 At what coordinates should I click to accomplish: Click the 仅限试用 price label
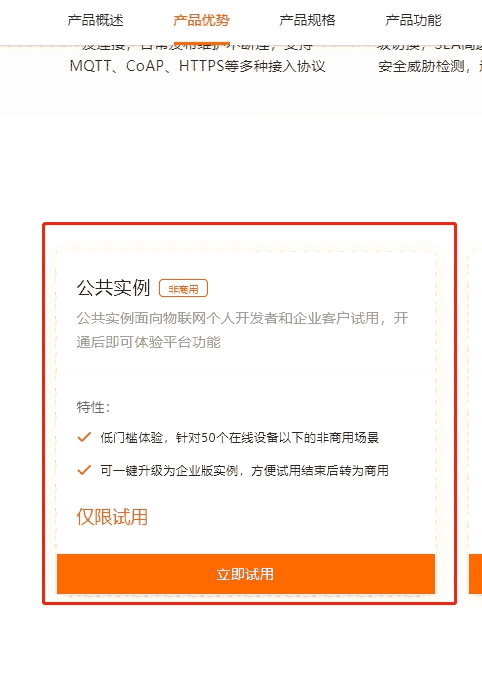tap(112, 517)
